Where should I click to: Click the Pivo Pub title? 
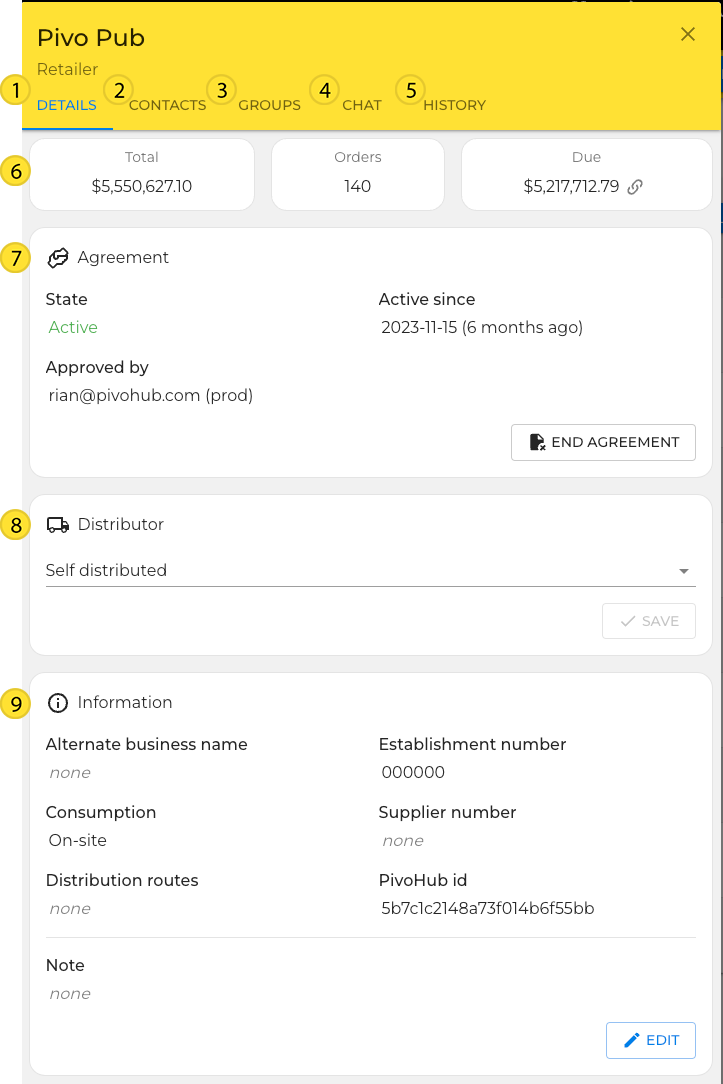pyautogui.click(x=91, y=38)
